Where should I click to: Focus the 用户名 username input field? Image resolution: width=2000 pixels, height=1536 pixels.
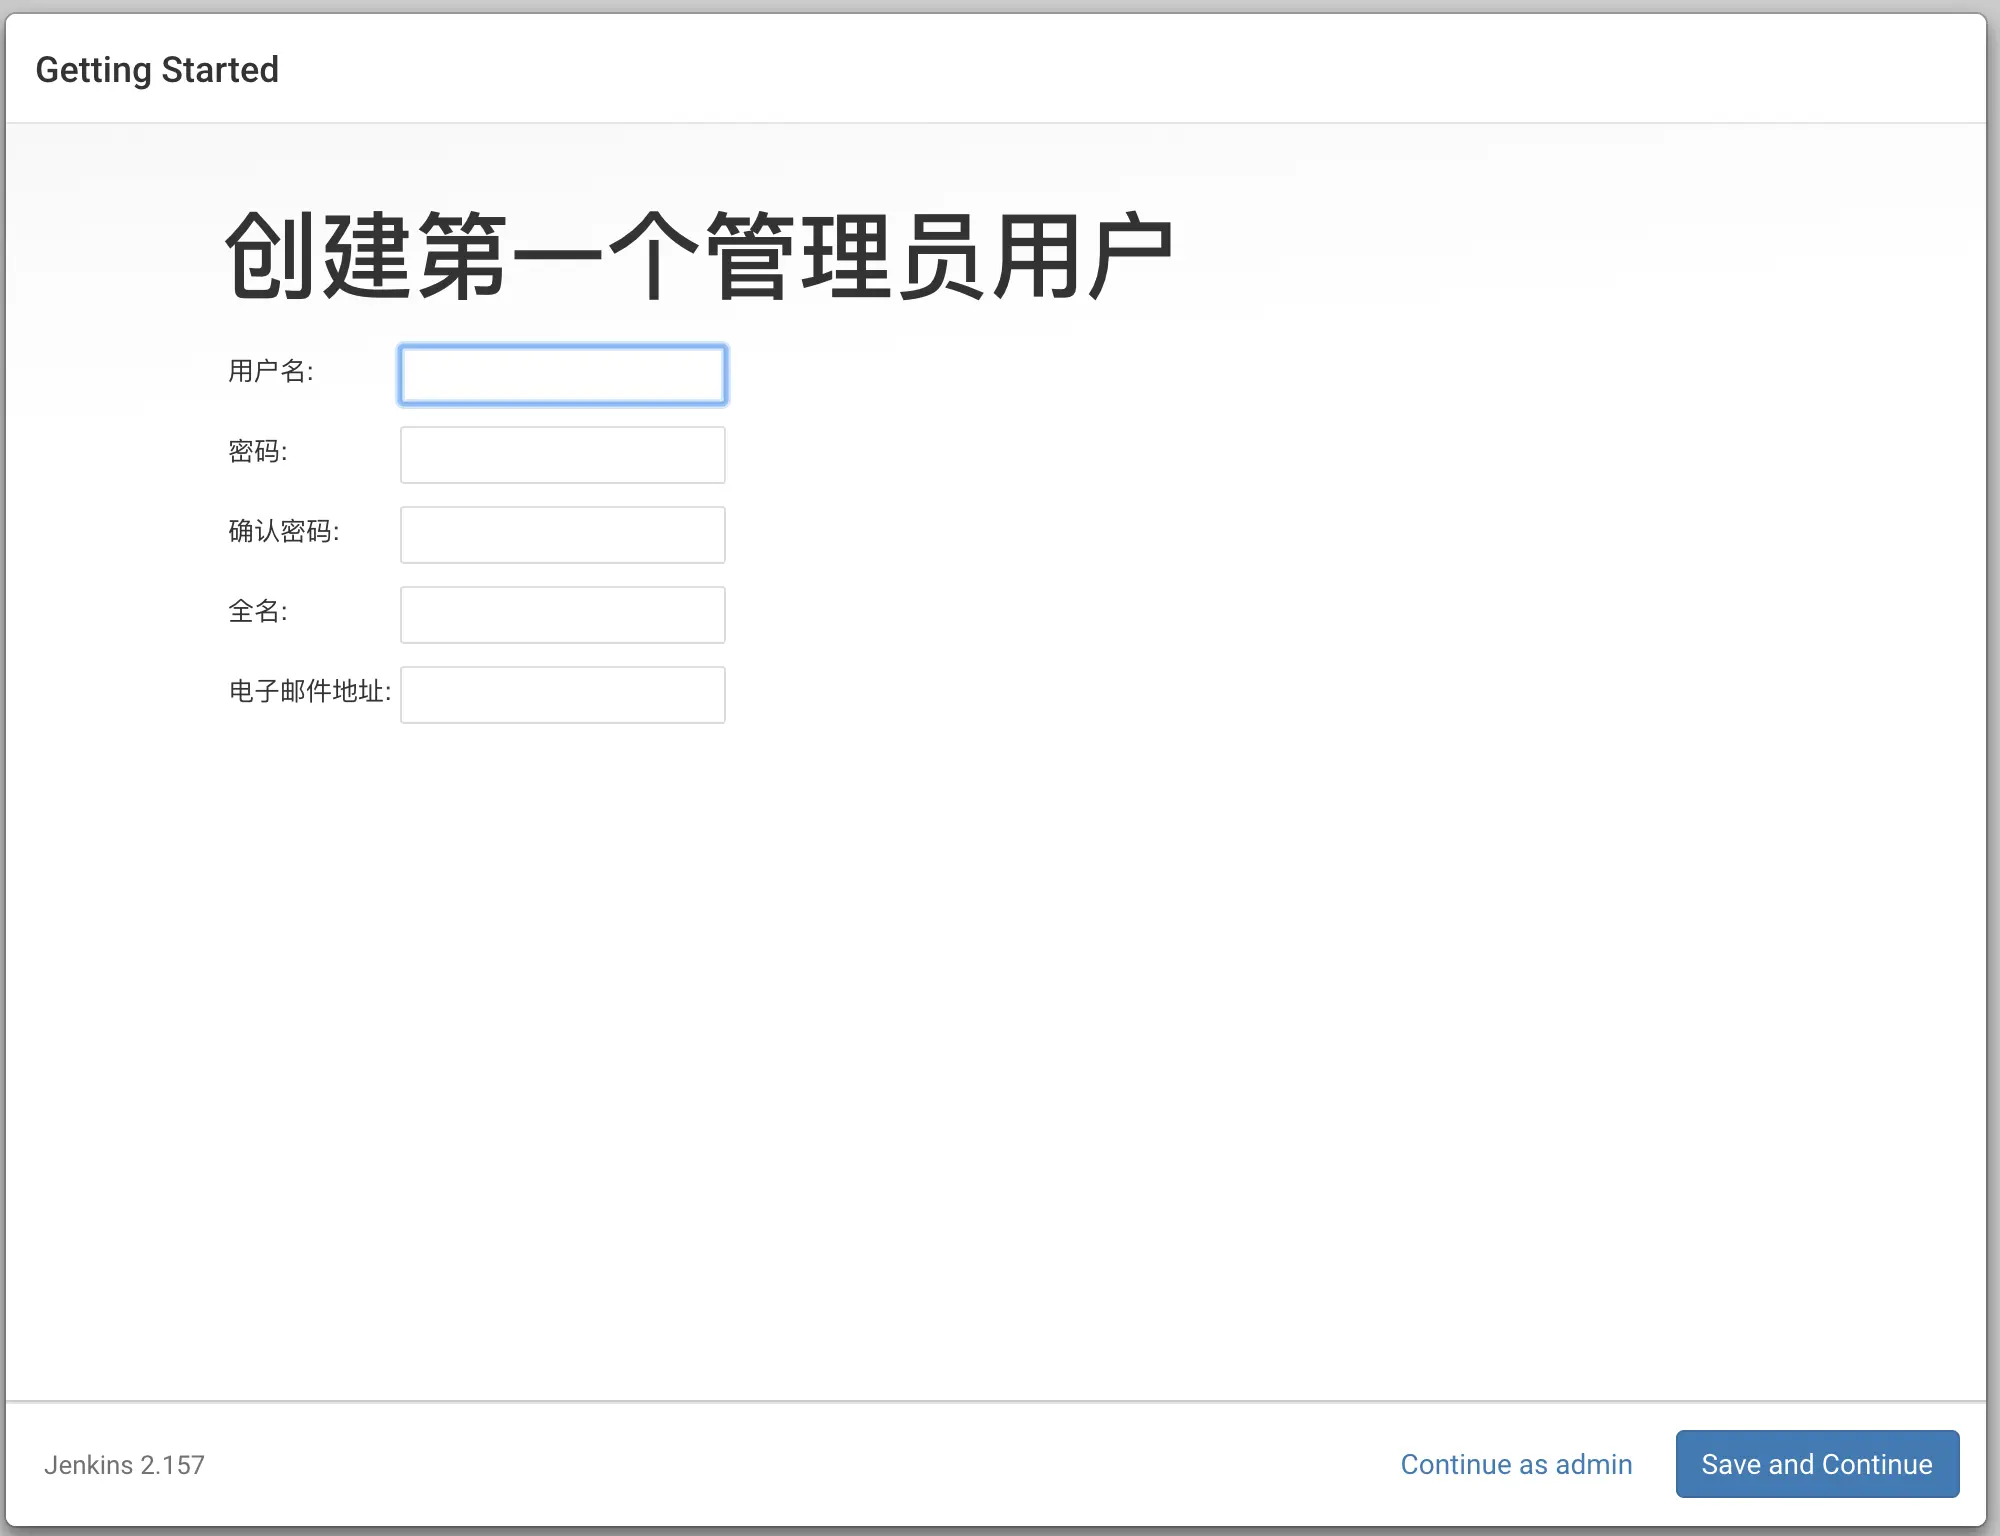click(x=562, y=375)
